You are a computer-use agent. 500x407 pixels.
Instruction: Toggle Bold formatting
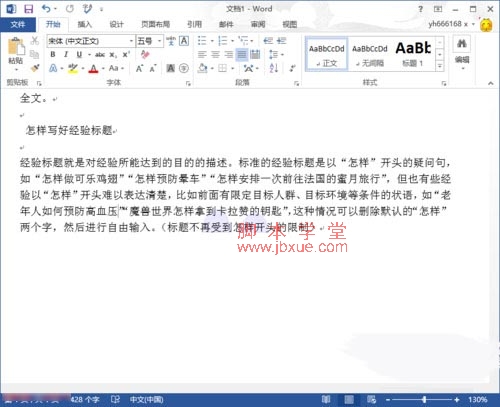[x=53, y=54]
